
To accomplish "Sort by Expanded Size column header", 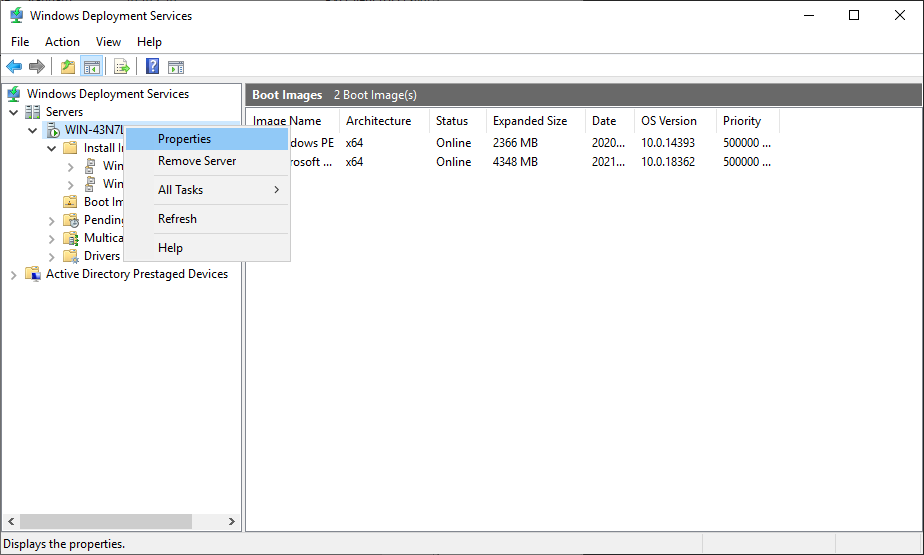I will [536, 121].
